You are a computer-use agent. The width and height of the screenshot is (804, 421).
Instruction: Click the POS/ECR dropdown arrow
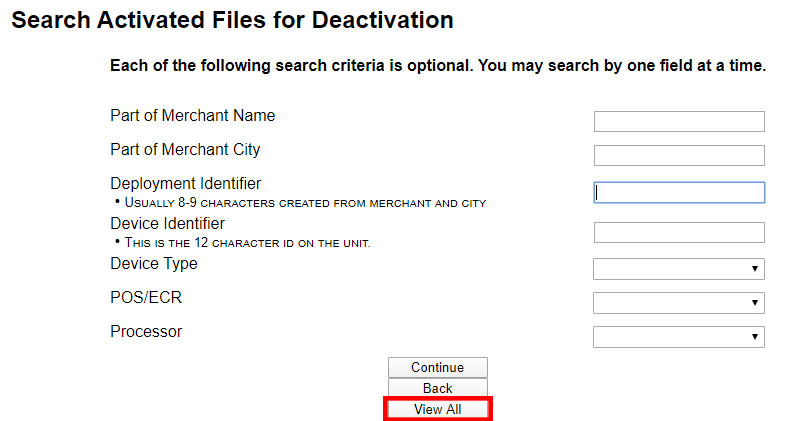[x=754, y=303]
